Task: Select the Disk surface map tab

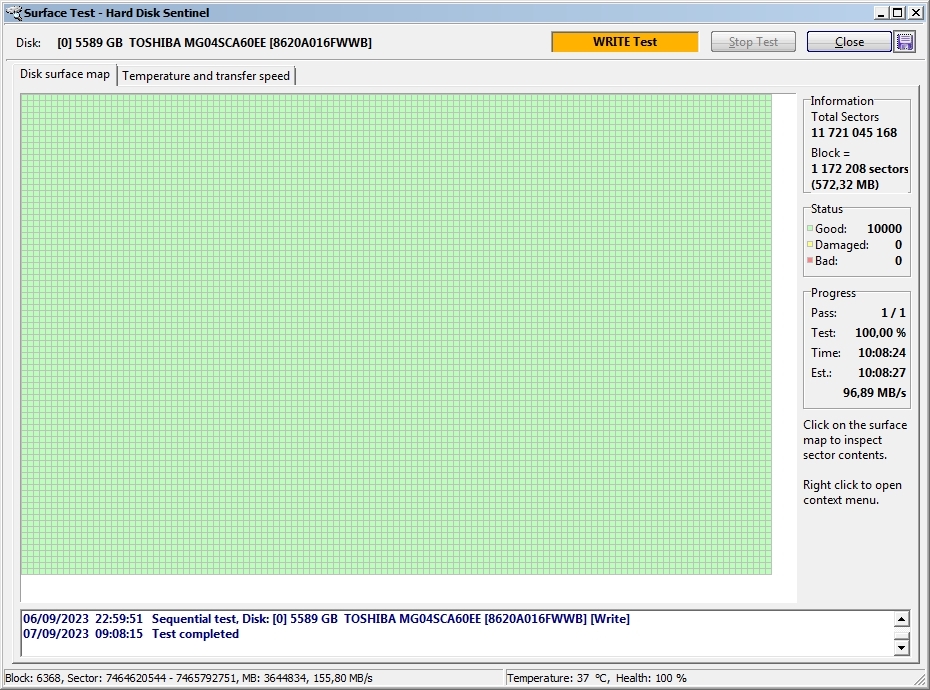Action: click(x=65, y=75)
